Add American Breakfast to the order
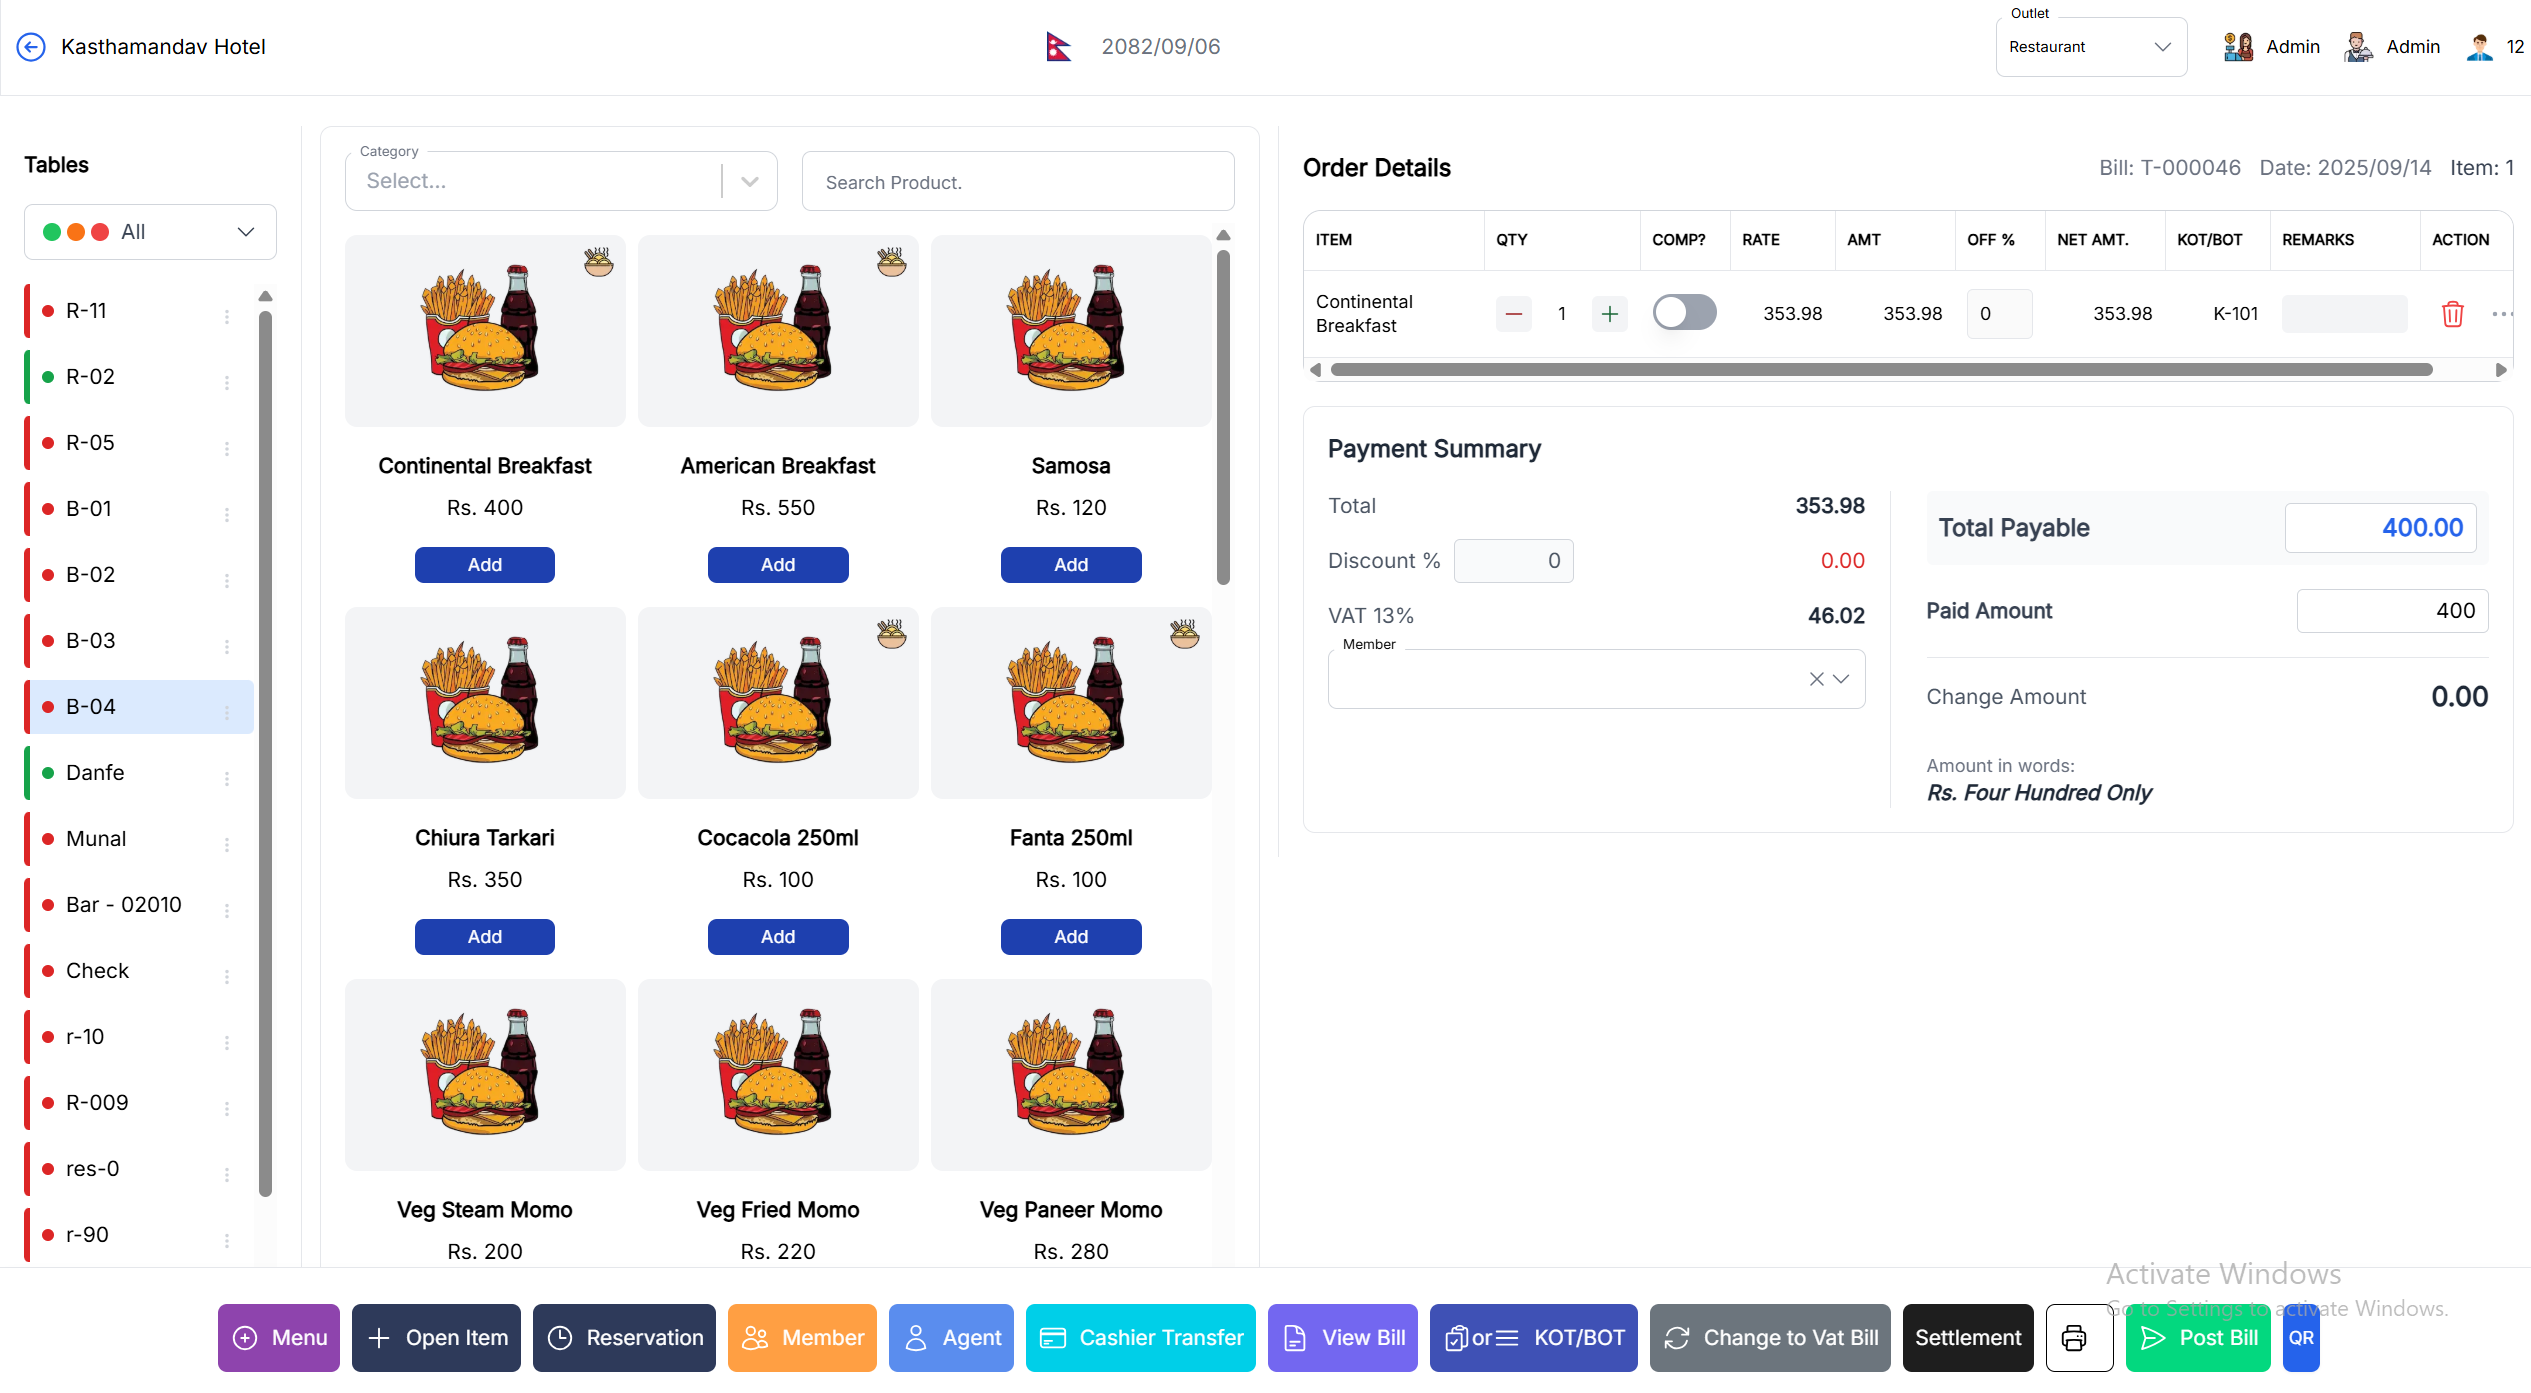 coord(778,565)
